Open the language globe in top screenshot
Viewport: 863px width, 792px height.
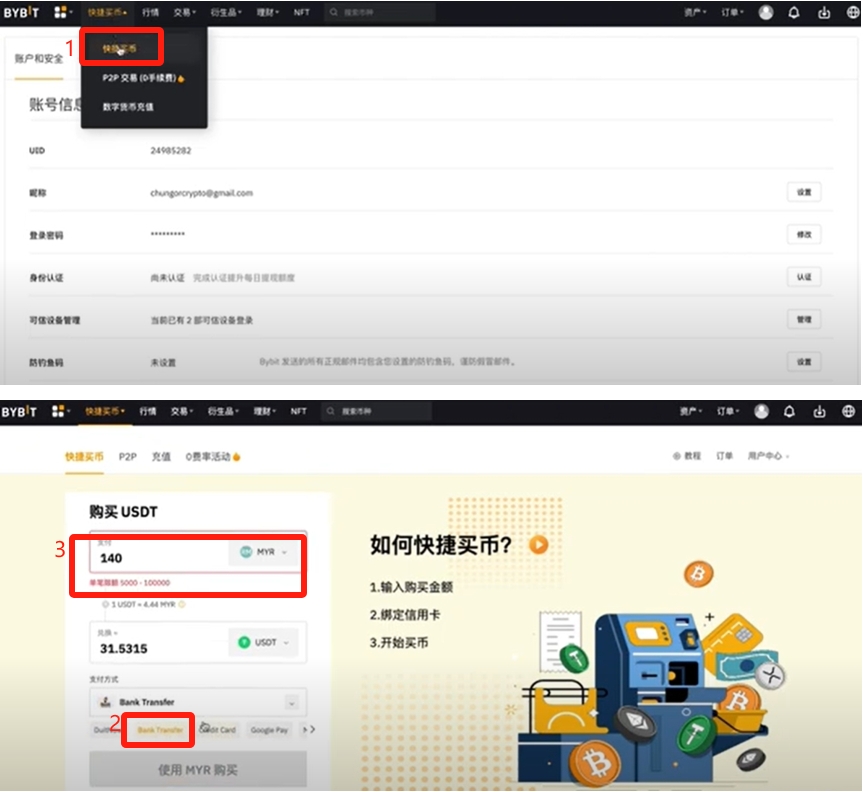pos(853,12)
